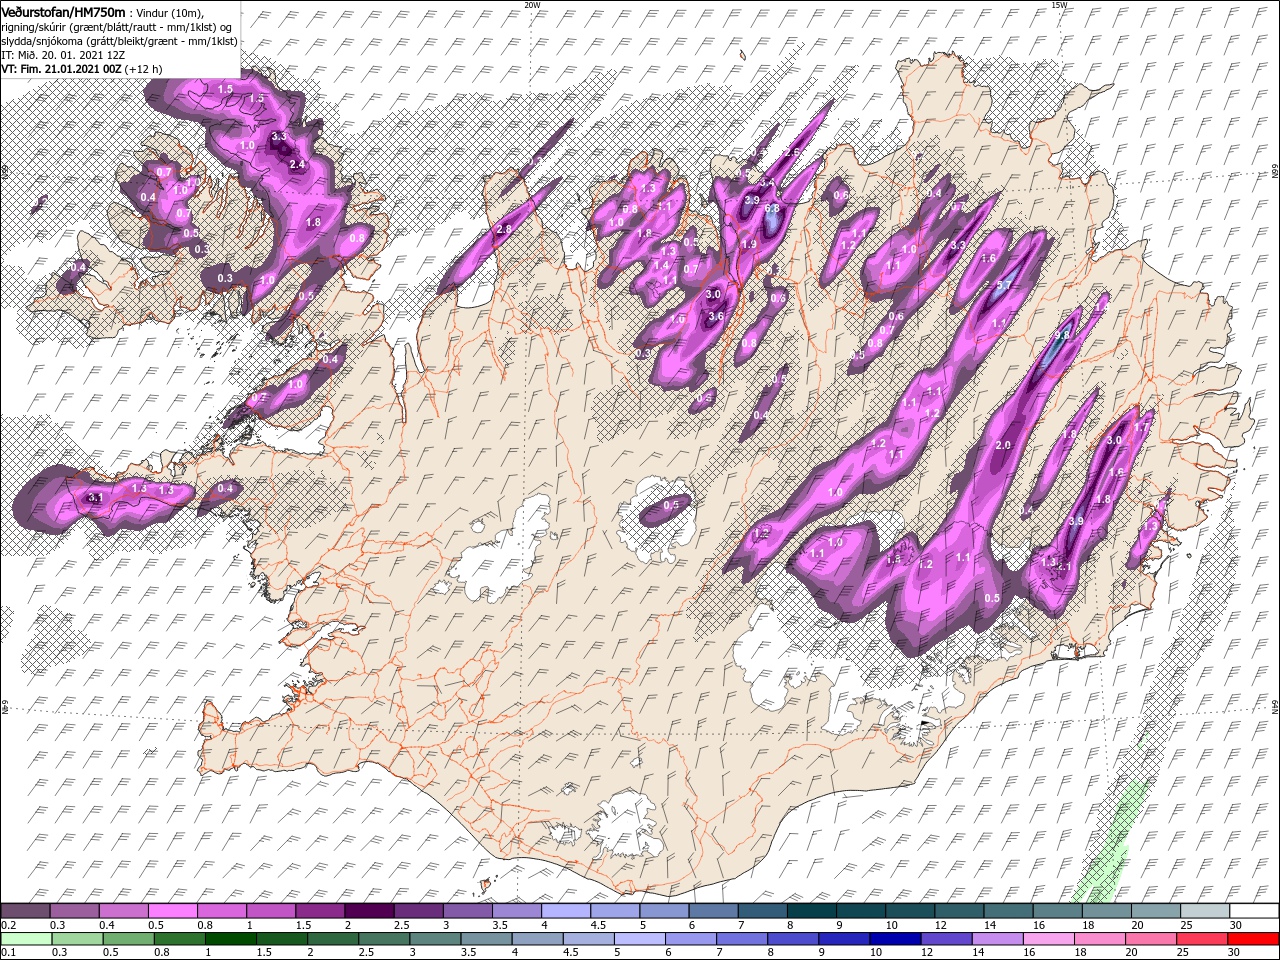This screenshot has width=1280, height=960.
Task: Pick the bottom-row 0.1 pale green swatch
Action: [25, 938]
